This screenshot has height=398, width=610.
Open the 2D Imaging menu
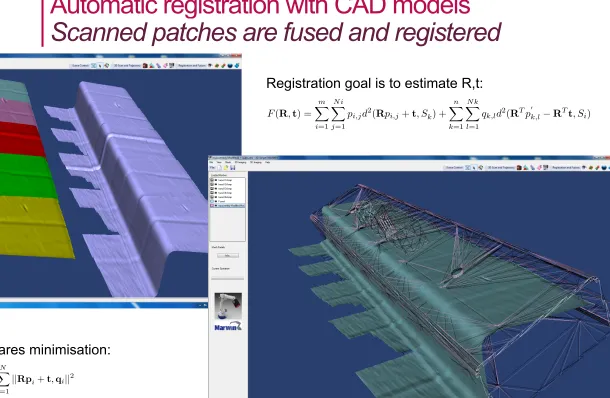click(x=240, y=162)
